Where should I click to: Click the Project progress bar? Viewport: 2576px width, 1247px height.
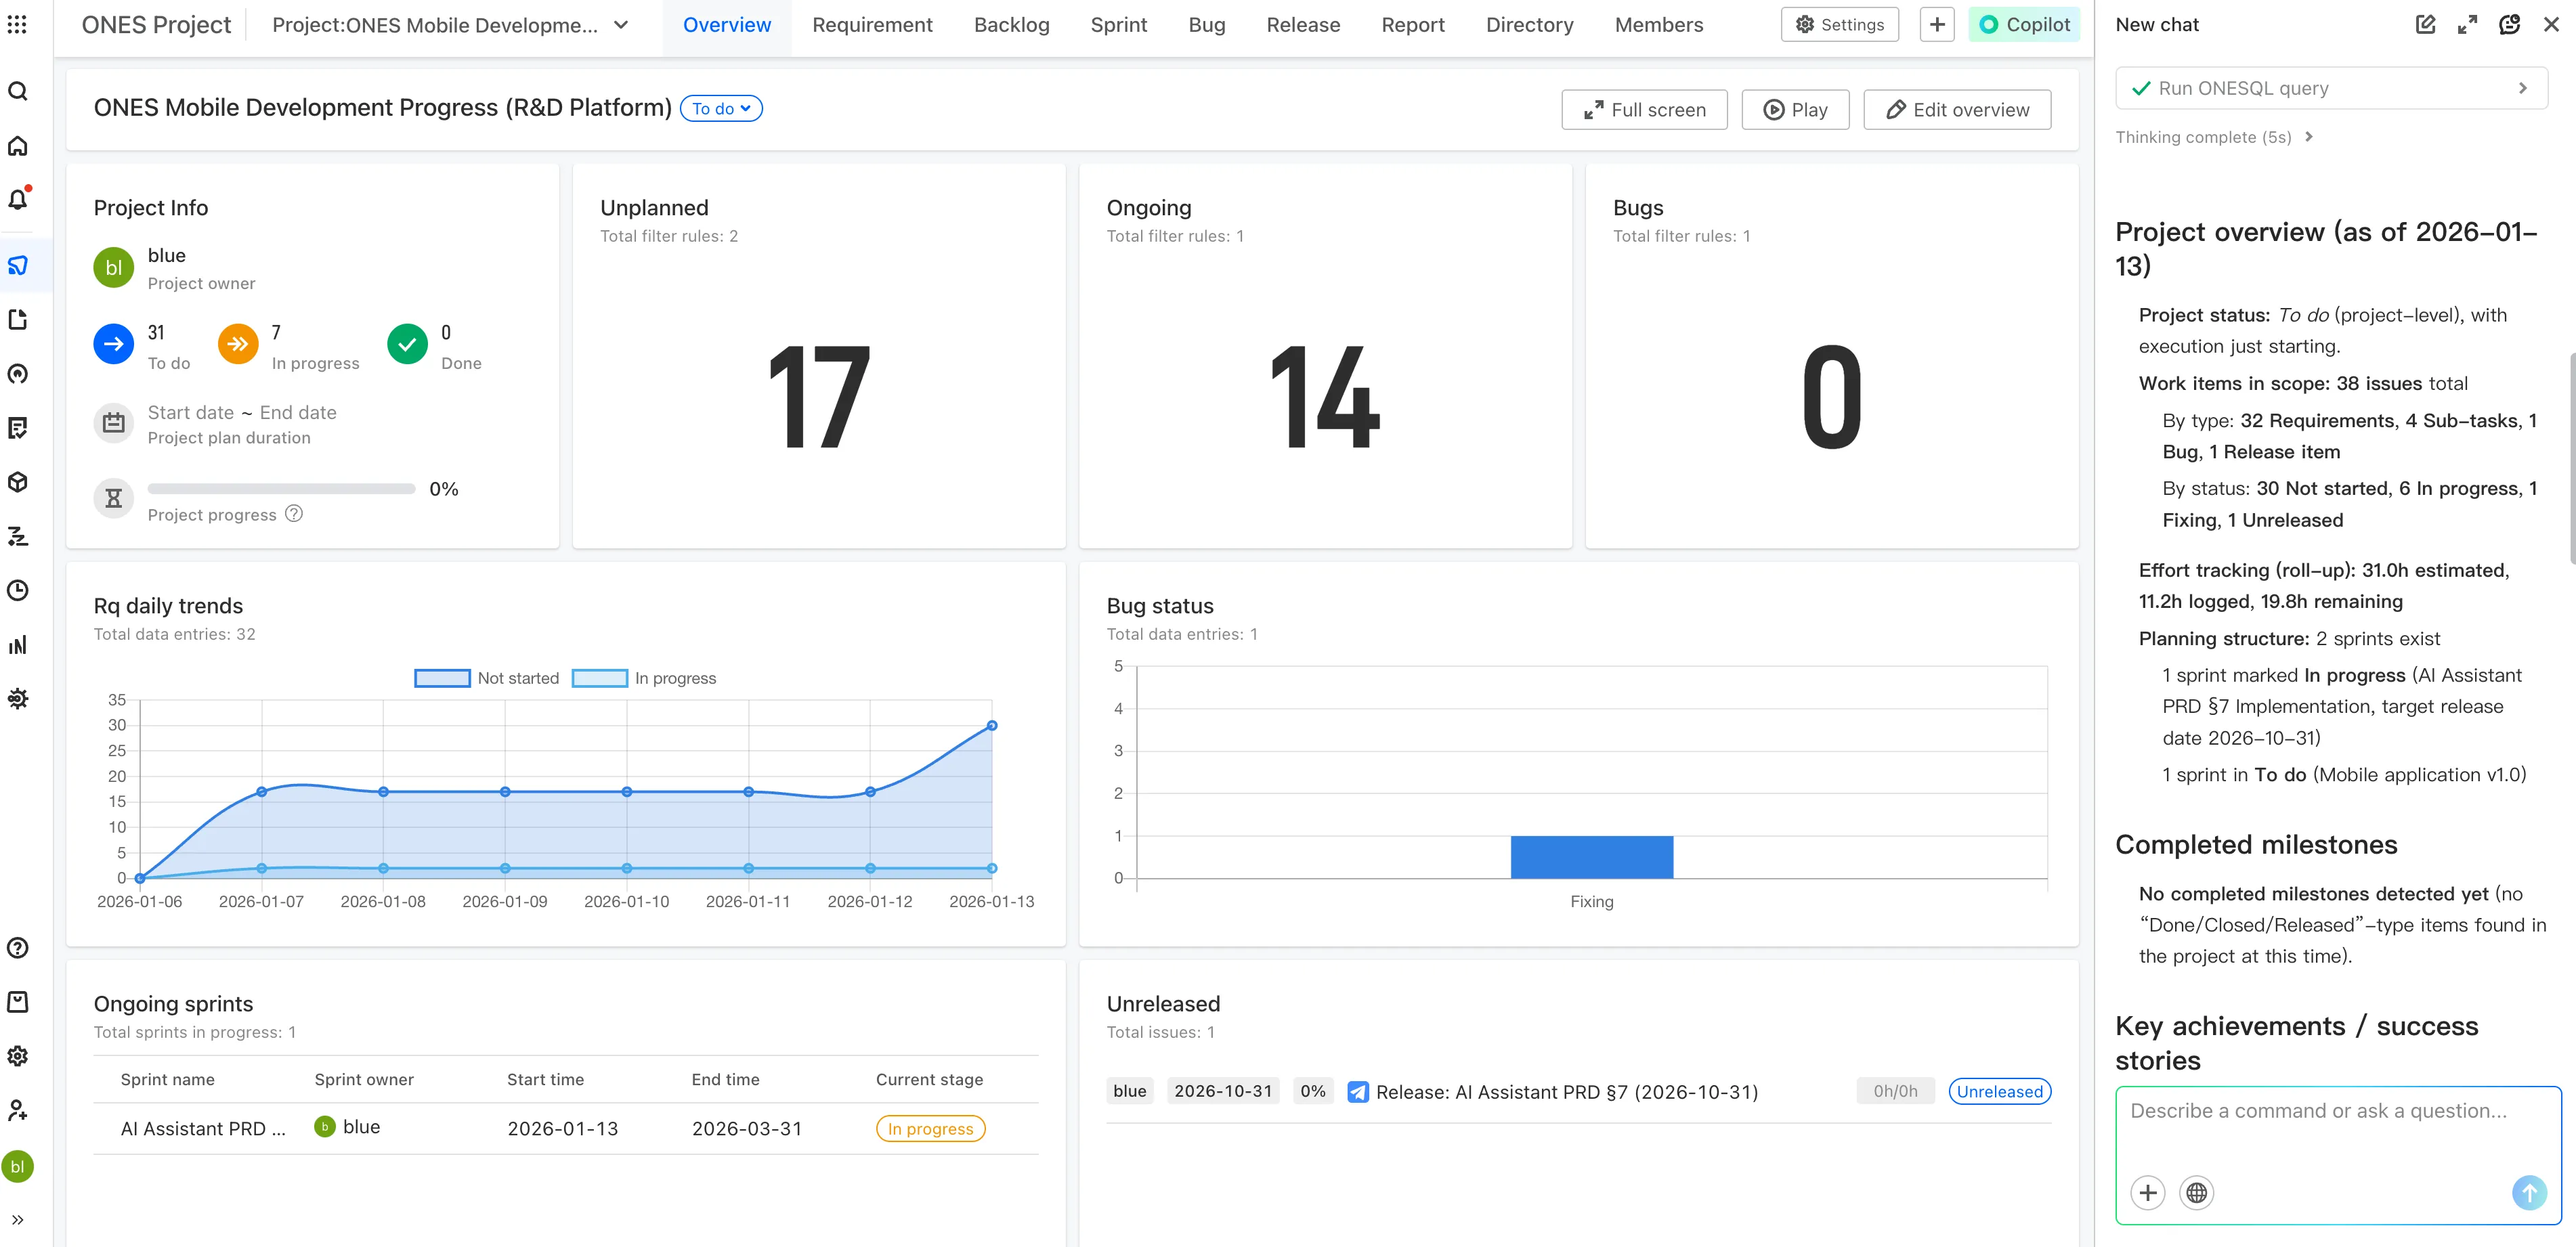pos(281,489)
